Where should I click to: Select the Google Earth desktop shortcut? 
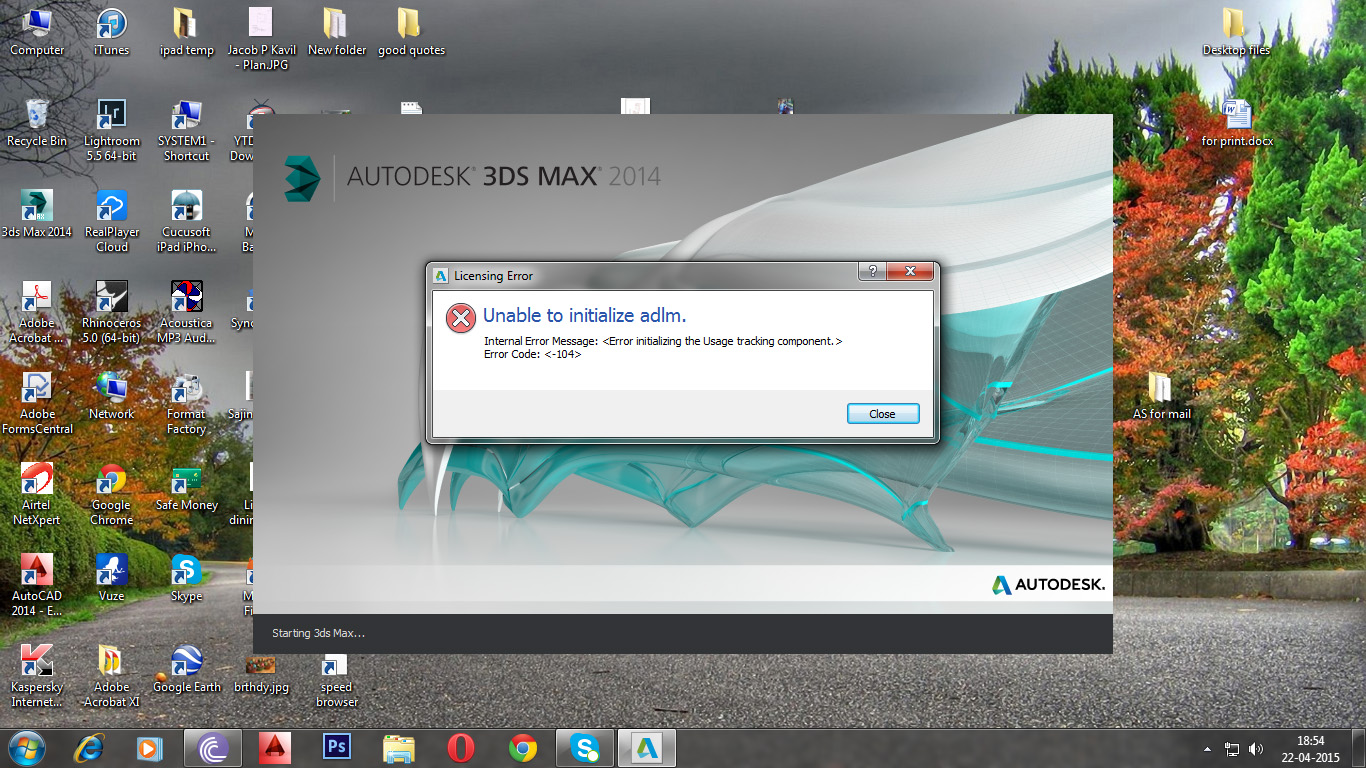coord(186,669)
